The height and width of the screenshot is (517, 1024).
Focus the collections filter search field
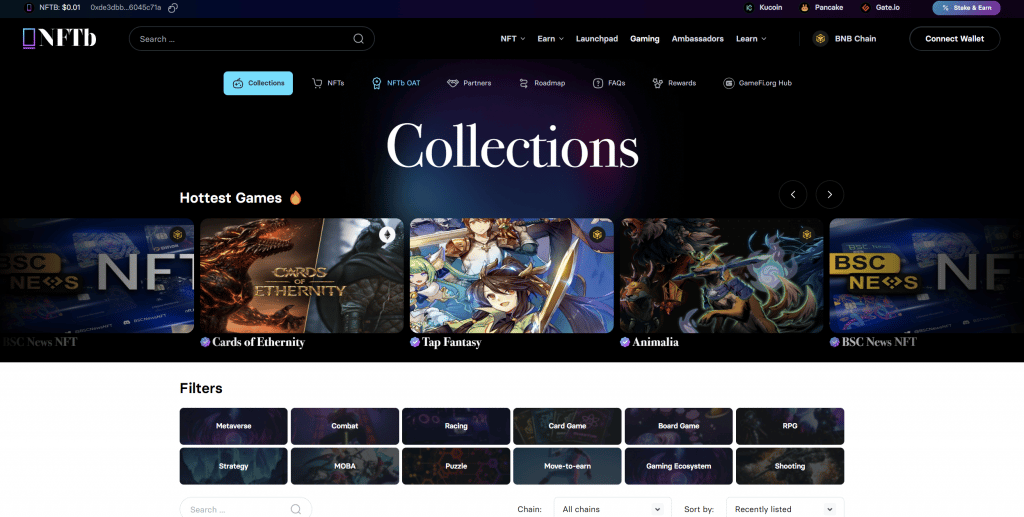pyautogui.click(x=246, y=509)
